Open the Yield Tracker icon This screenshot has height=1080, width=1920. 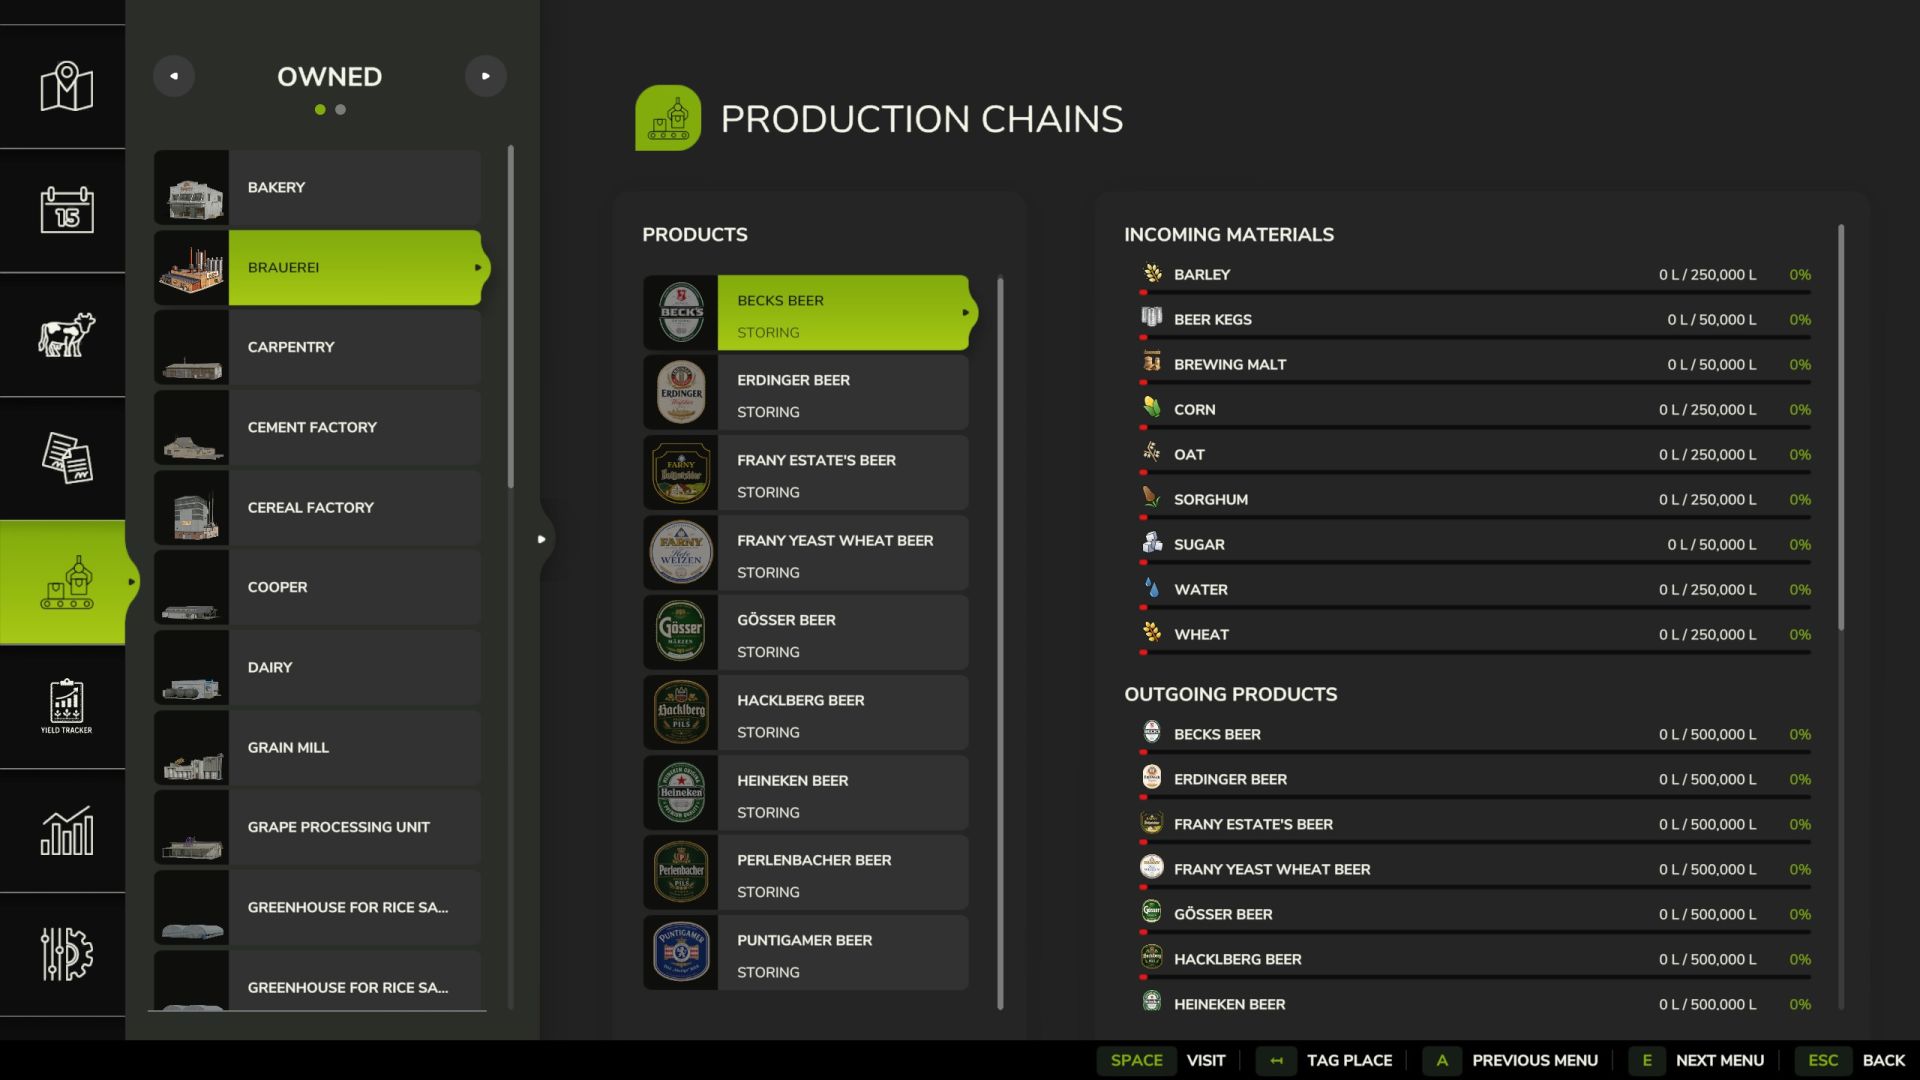click(x=66, y=706)
